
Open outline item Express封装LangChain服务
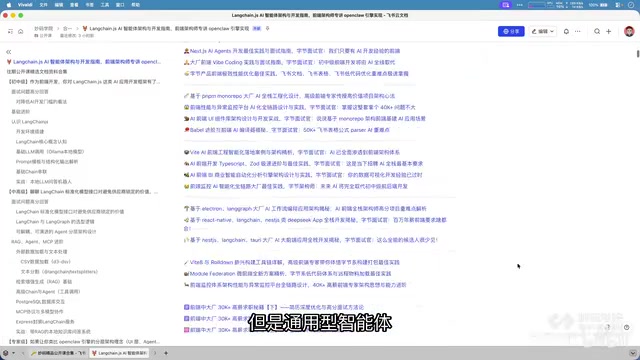coord(45,322)
